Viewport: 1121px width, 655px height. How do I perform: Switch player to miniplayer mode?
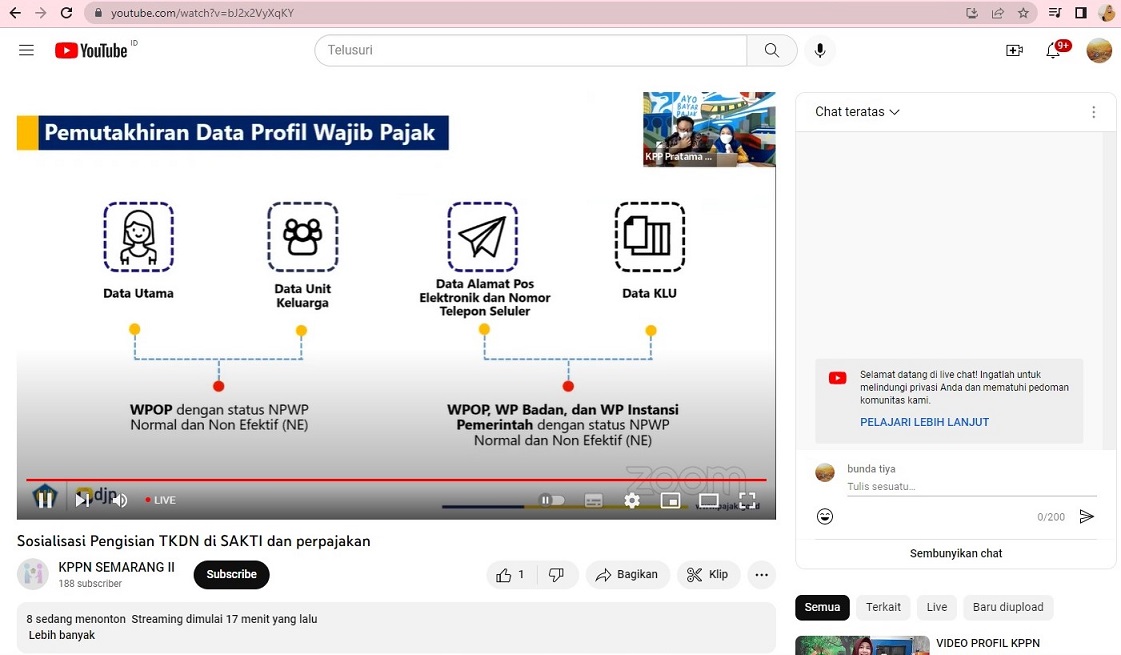coord(670,500)
